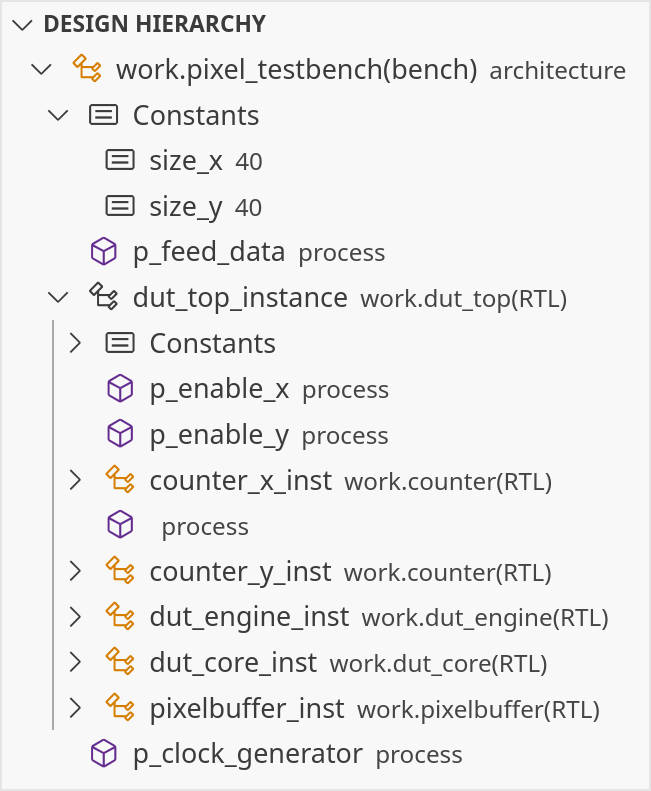Click the cube icon beside p_enable_y
Image resolution: width=651 pixels, height=791 pixels.
pos(120,435)
